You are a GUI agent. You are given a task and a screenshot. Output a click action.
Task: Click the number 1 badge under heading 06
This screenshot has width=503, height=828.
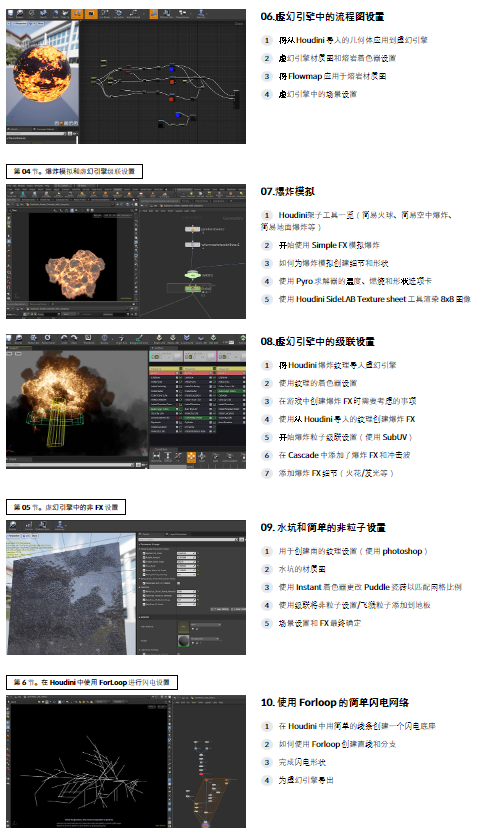(267, 40)
